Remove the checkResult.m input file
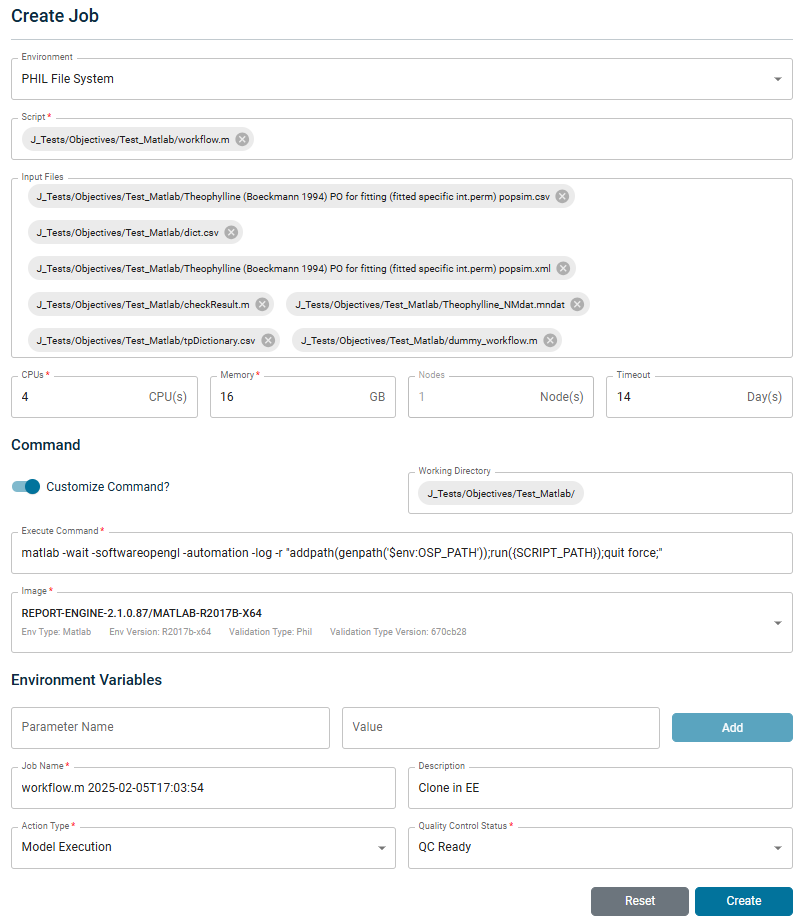The height and width of the screenshot is (921, 803). click(x=261, y=305)
